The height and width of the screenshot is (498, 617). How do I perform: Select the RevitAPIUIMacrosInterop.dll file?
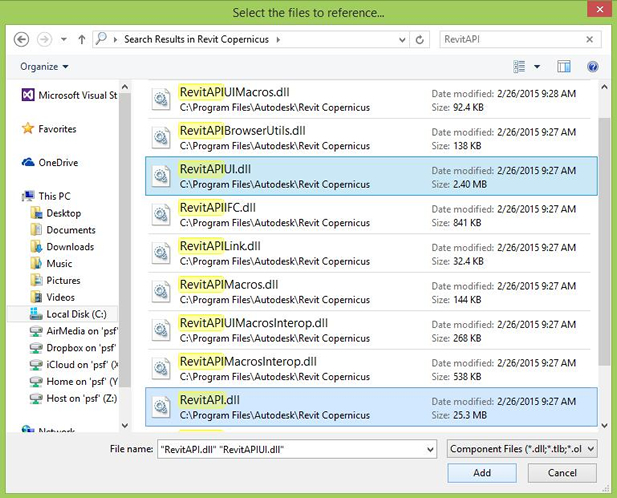(371, 330)
